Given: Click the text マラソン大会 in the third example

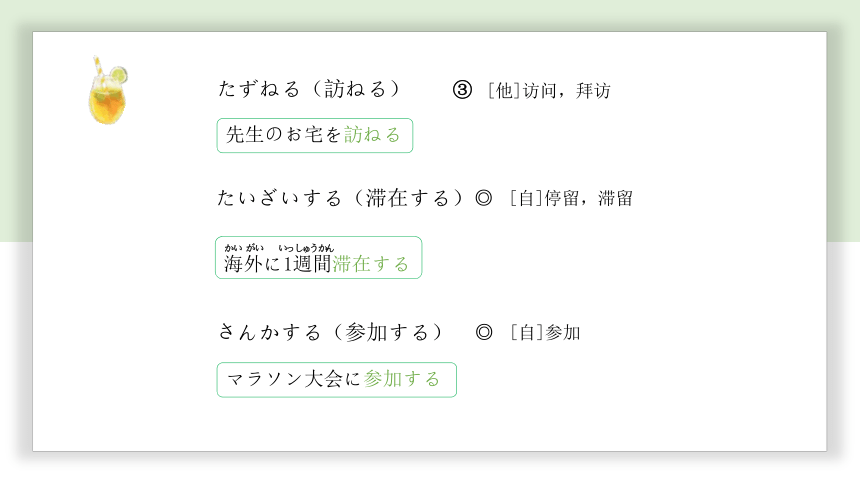Looking at the screenshot, I should 285,379.
